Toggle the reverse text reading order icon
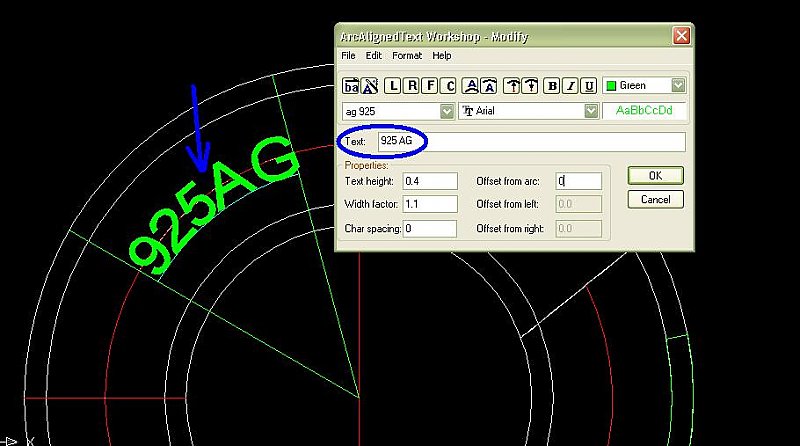This screenshot has height=446, width=800. pos(351,86)
